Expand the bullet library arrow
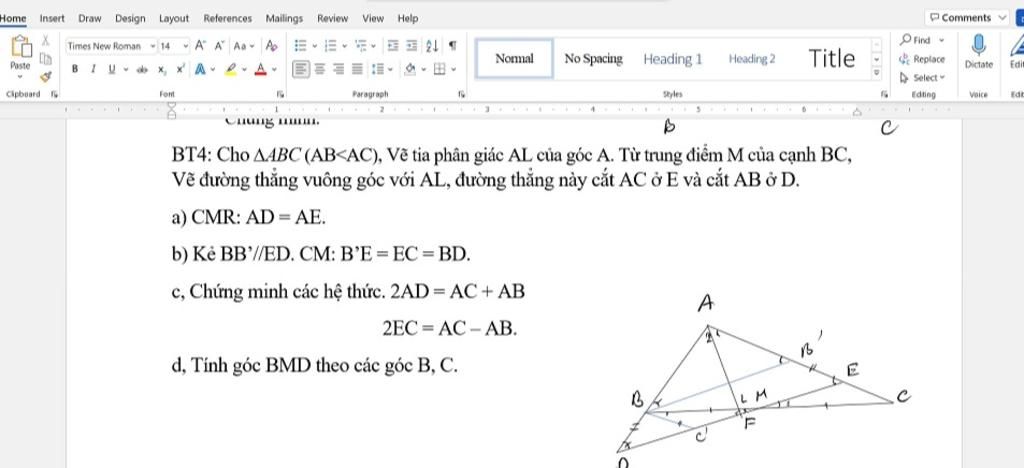 pyautogui.click(x=314, y=46)
